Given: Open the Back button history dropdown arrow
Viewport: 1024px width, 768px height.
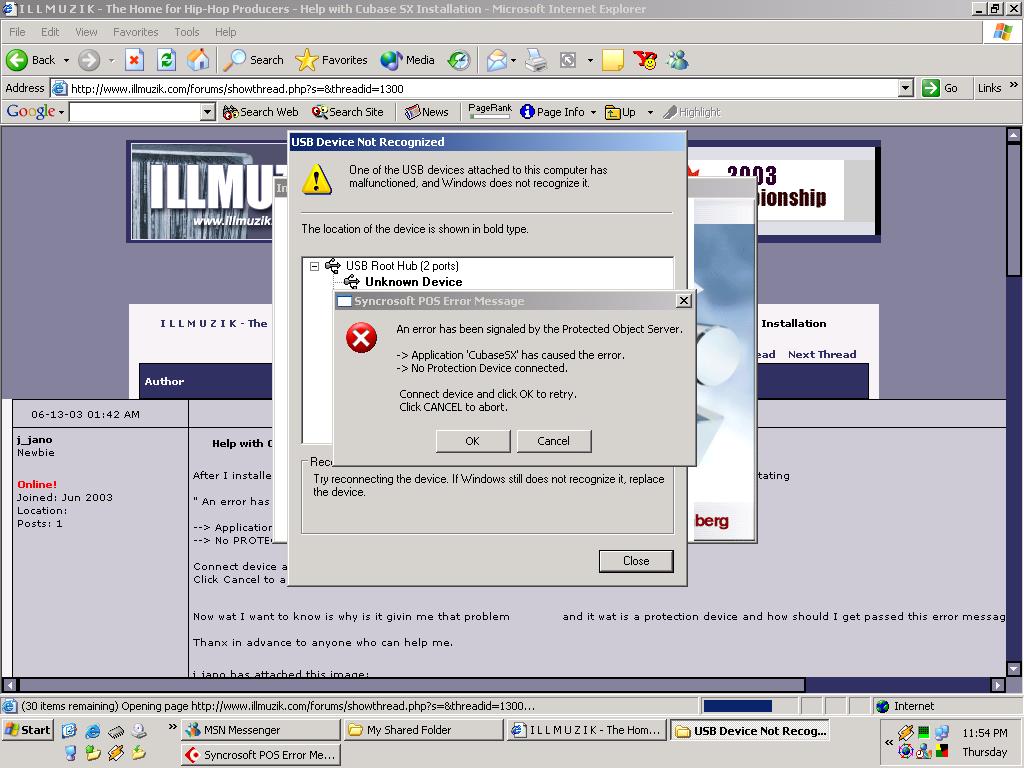Looking at the screenshot, I should tap(66, 60).
